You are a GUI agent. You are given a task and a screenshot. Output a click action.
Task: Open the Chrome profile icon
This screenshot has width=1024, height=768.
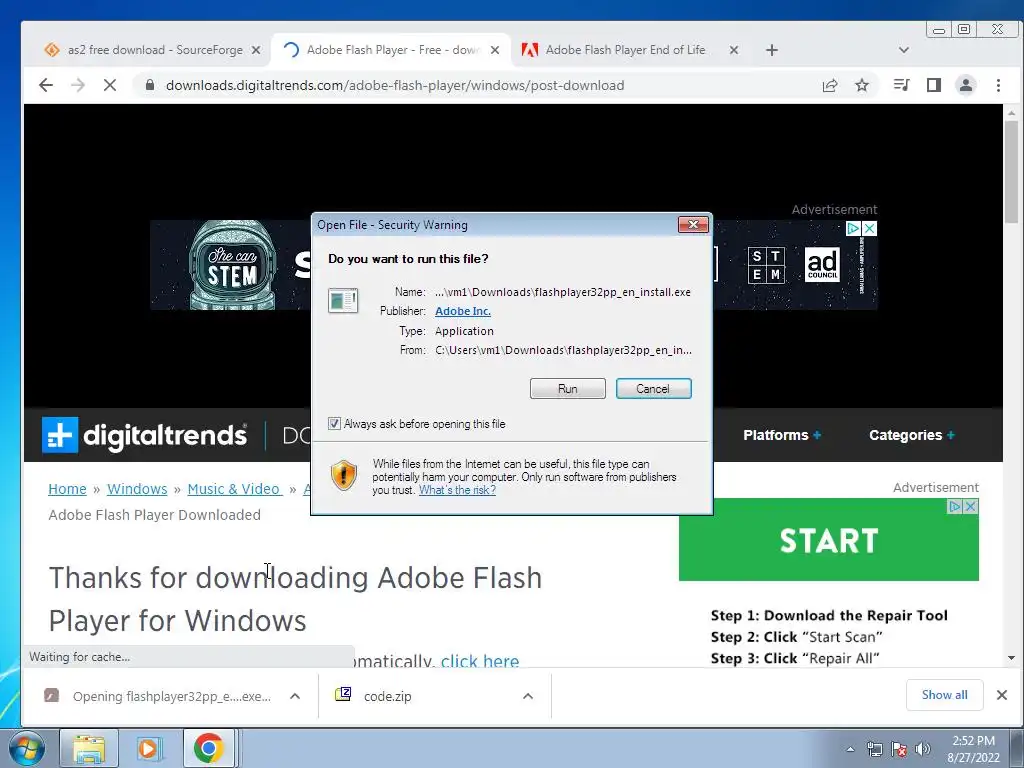tap(966, 85)
